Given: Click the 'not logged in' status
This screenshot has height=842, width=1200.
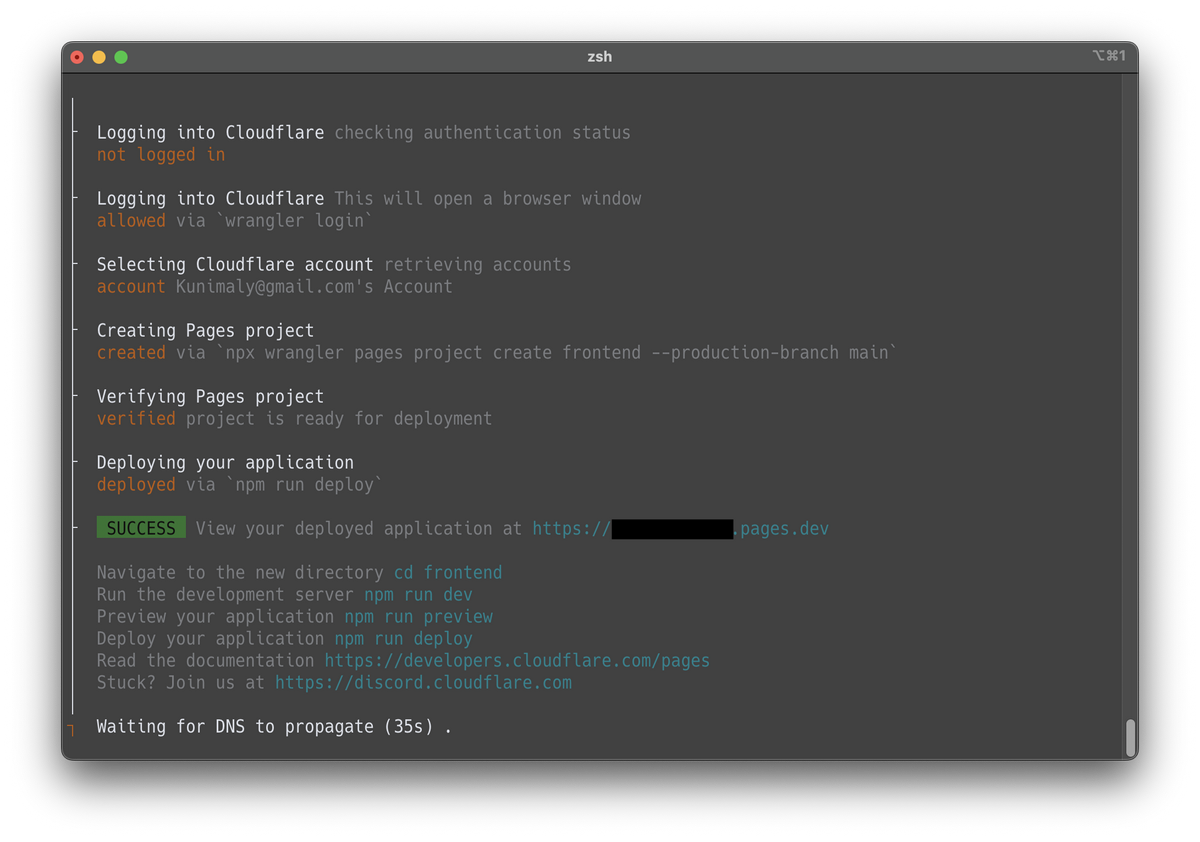Looking at the screenshot, I should pos(161,155).
